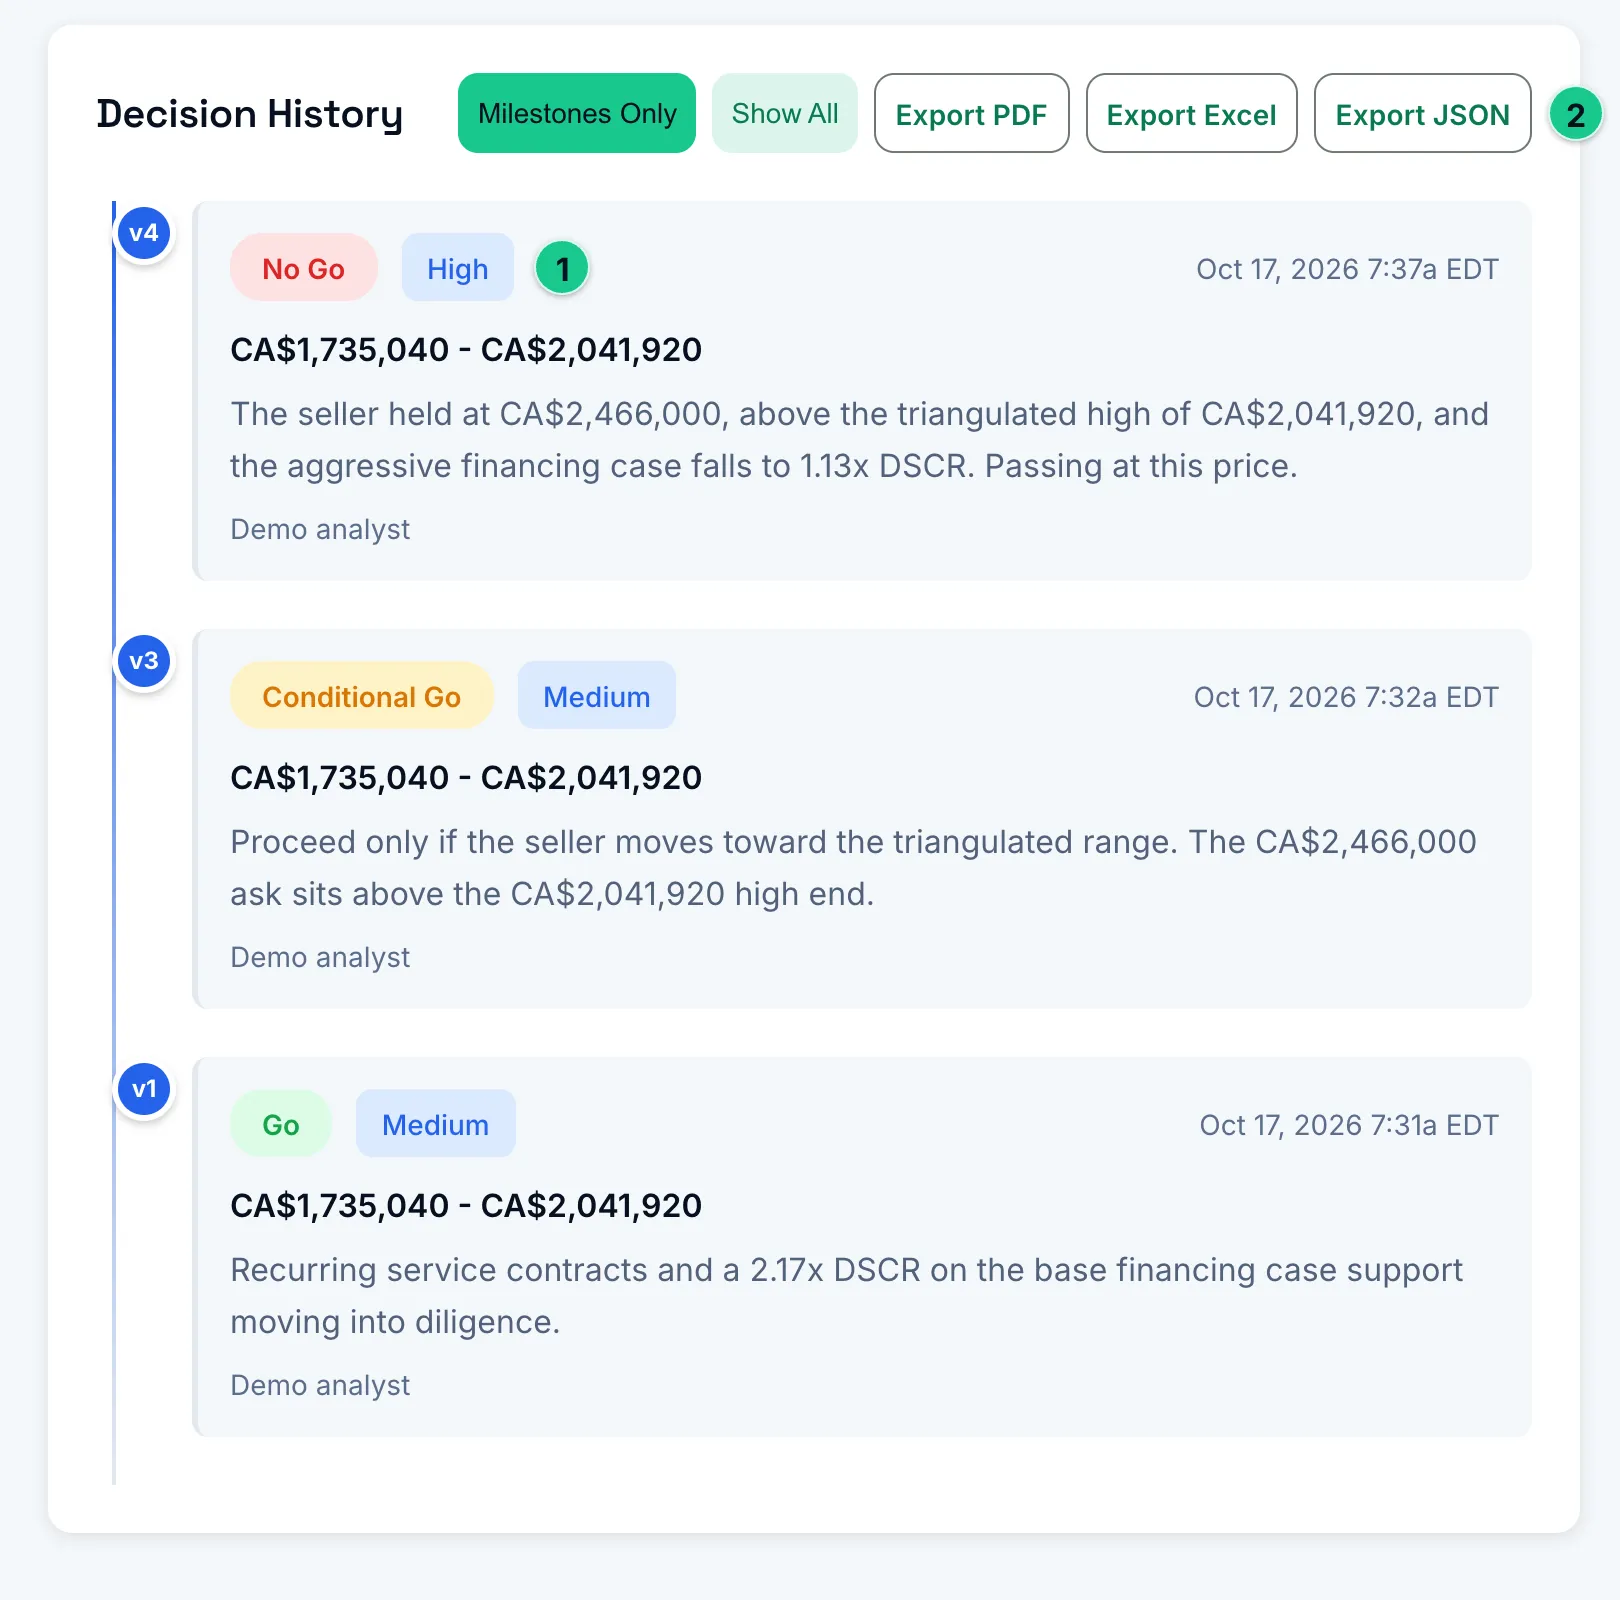Click the Oct 17, 2026 7:32a EDT timestamp
This screenshot has height=1600, width=1620.
point(1346,697)
